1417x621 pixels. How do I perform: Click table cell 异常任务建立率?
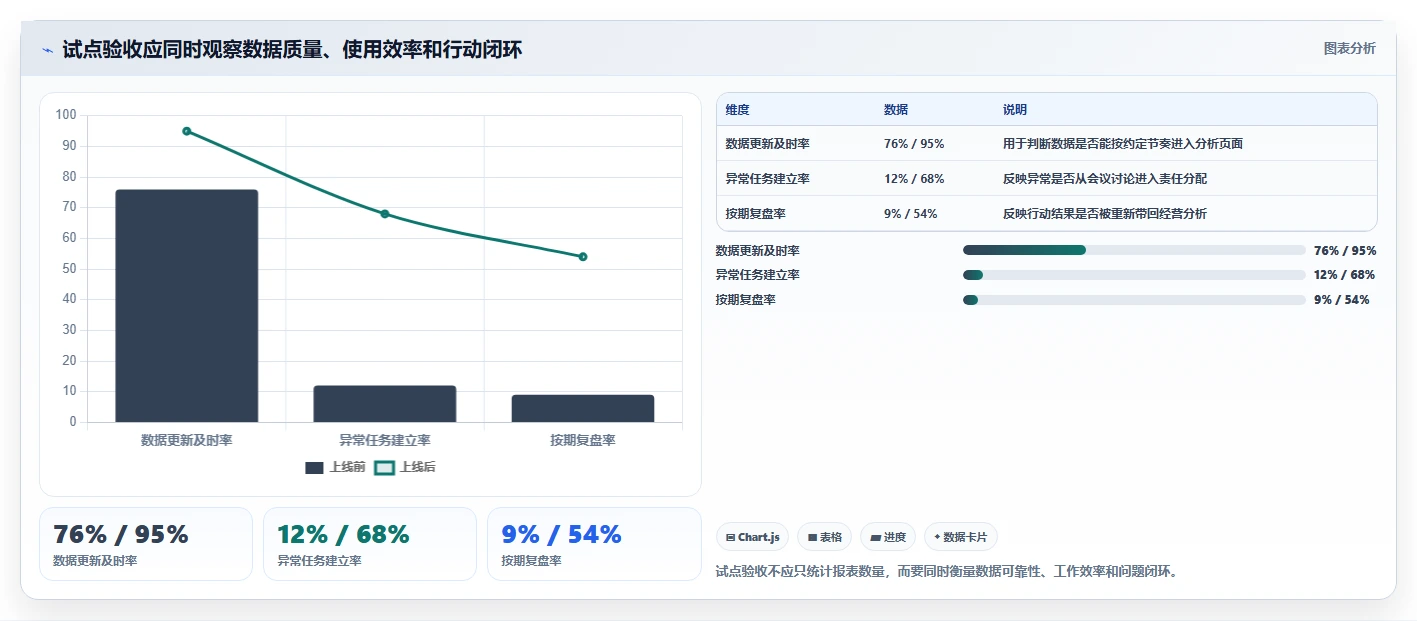coord(768,179)
